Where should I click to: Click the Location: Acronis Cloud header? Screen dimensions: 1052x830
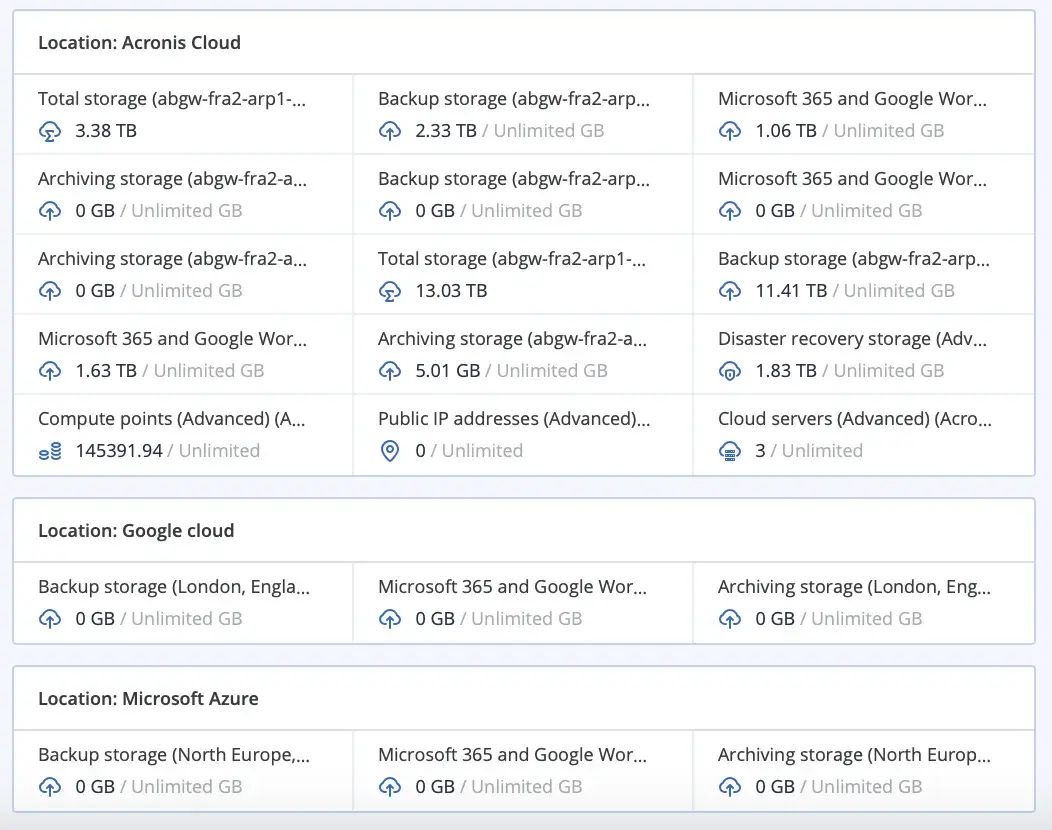pyautogui.click(x=139, y=43)
